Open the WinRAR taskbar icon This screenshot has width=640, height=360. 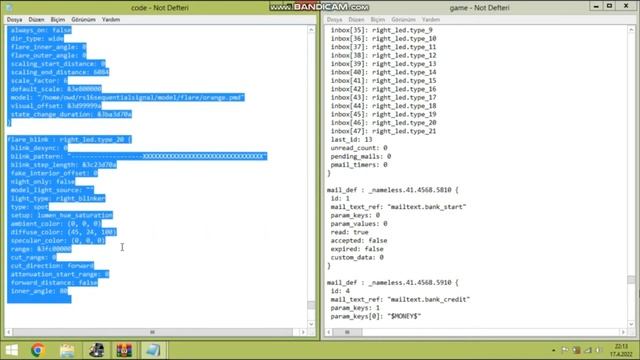pyautogui.click(x=124, y=350)
